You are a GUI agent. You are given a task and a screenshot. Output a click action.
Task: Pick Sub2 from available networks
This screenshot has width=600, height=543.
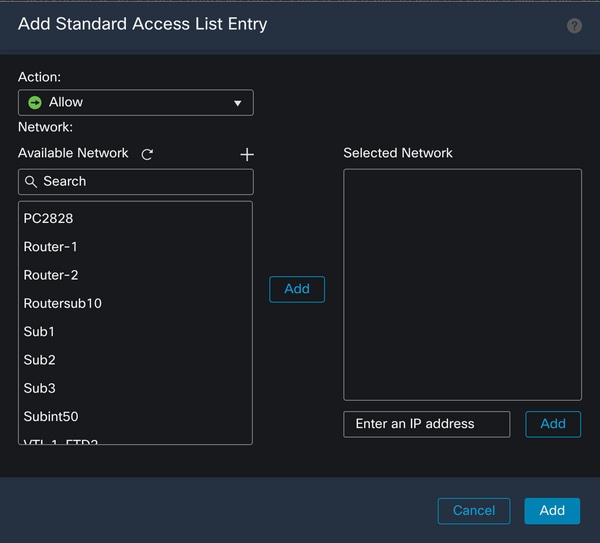coord(135,360)
